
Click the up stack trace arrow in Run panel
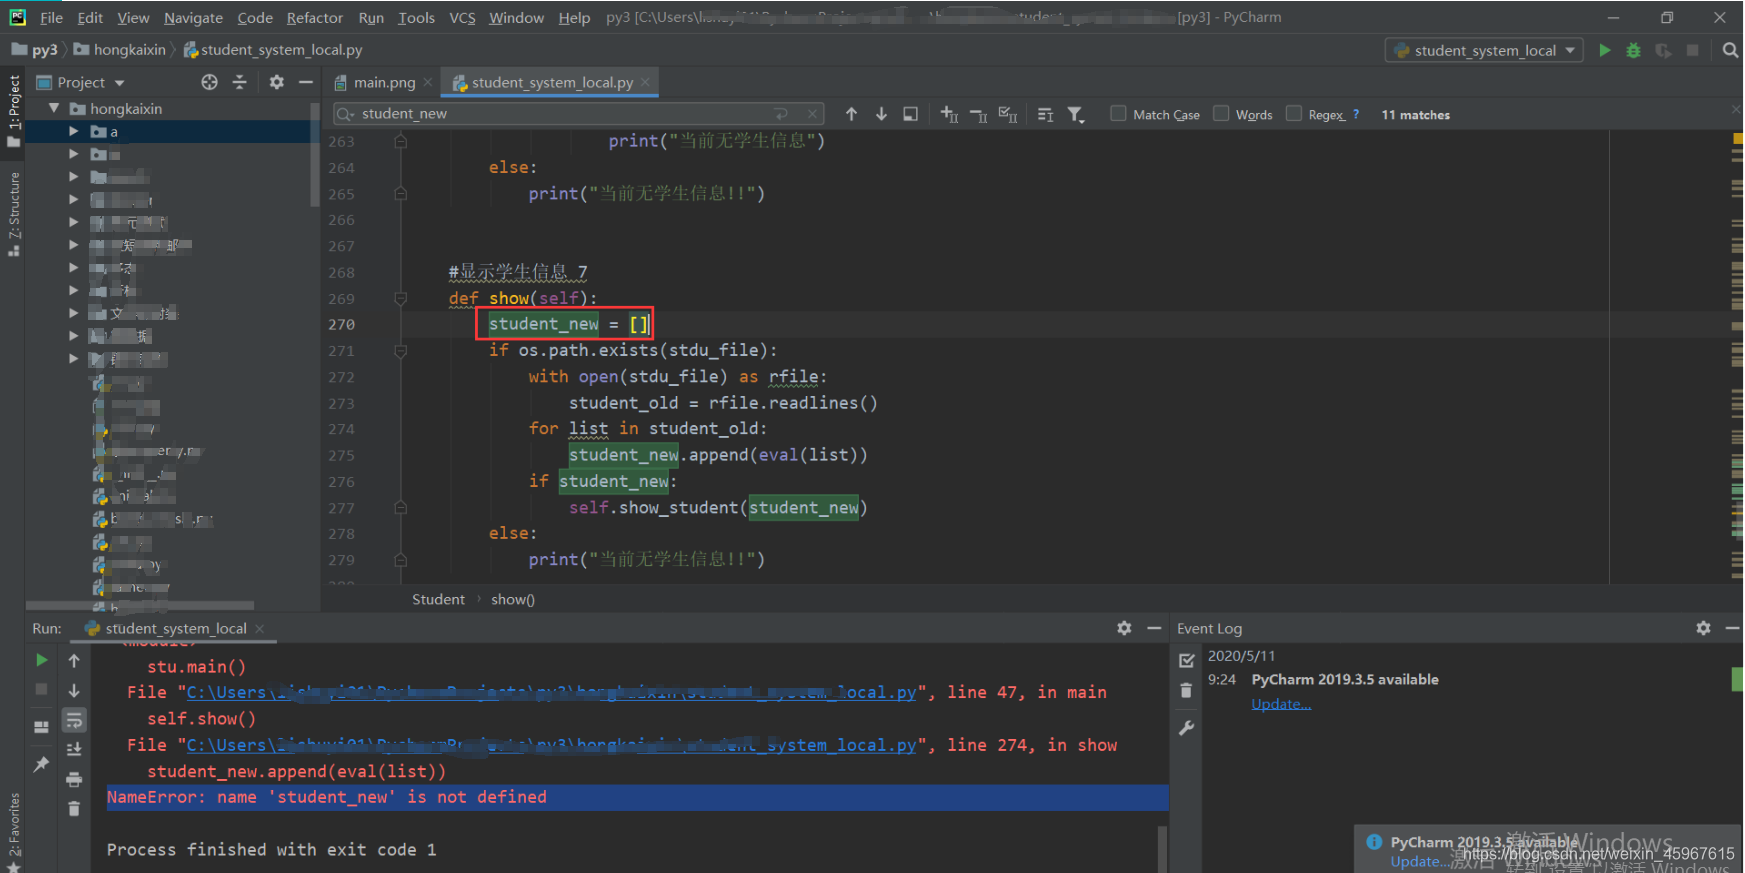tap(74, 661)
